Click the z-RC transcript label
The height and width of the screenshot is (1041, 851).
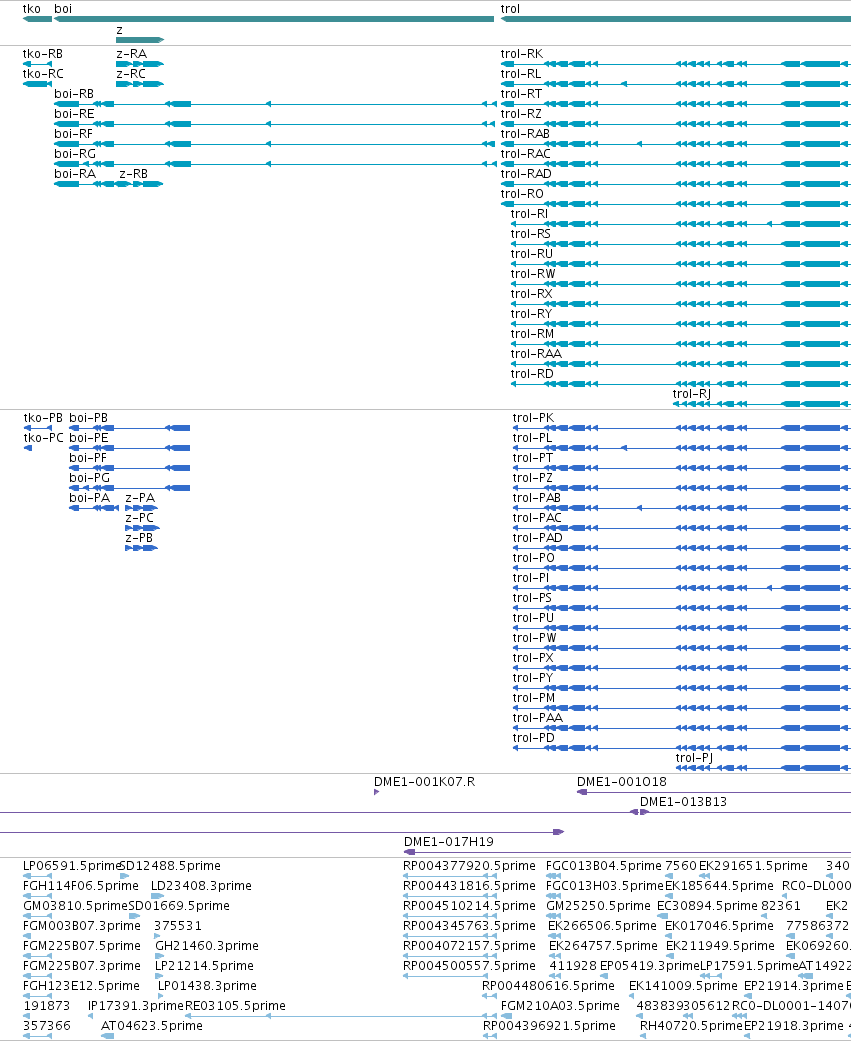click(131, 74)
